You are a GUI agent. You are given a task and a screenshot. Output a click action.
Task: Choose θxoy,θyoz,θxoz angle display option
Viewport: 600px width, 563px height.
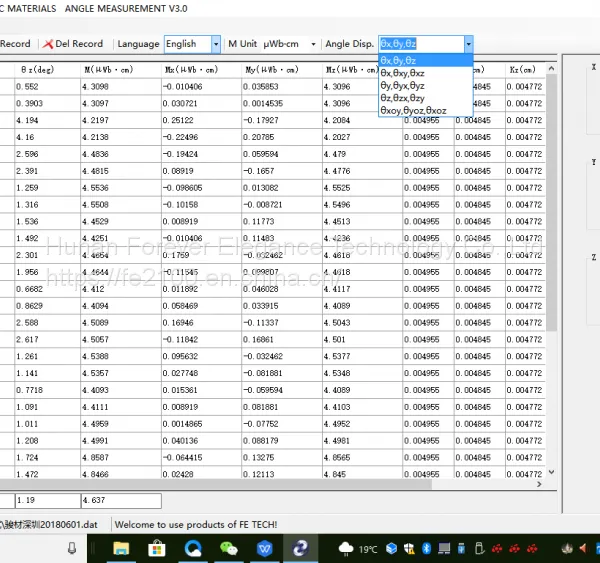426,111
